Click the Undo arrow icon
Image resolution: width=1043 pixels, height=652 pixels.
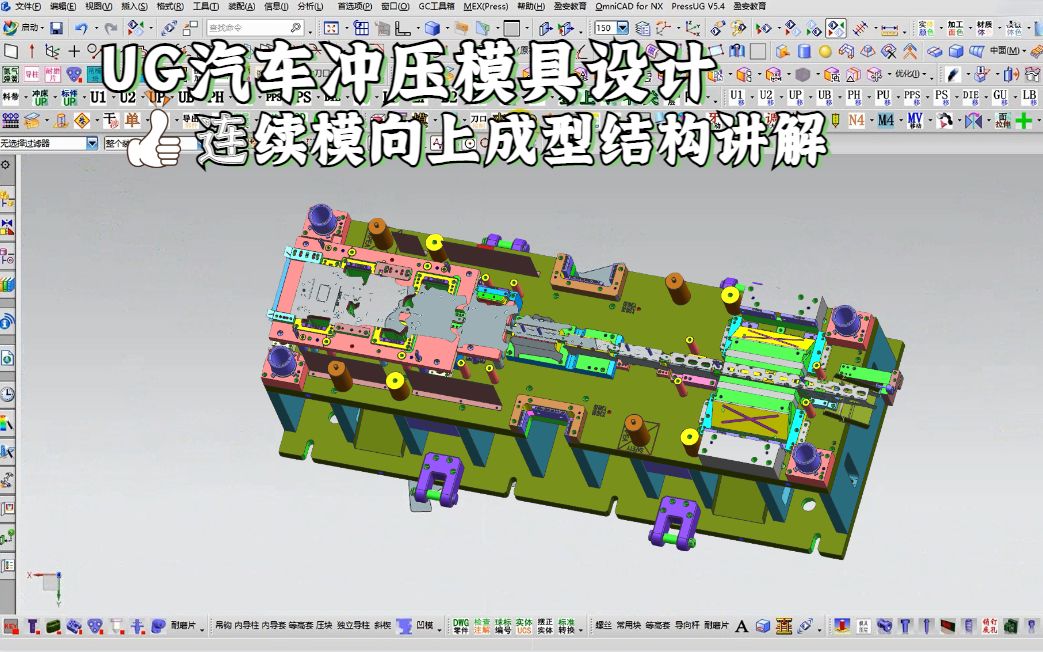[81, 28]
